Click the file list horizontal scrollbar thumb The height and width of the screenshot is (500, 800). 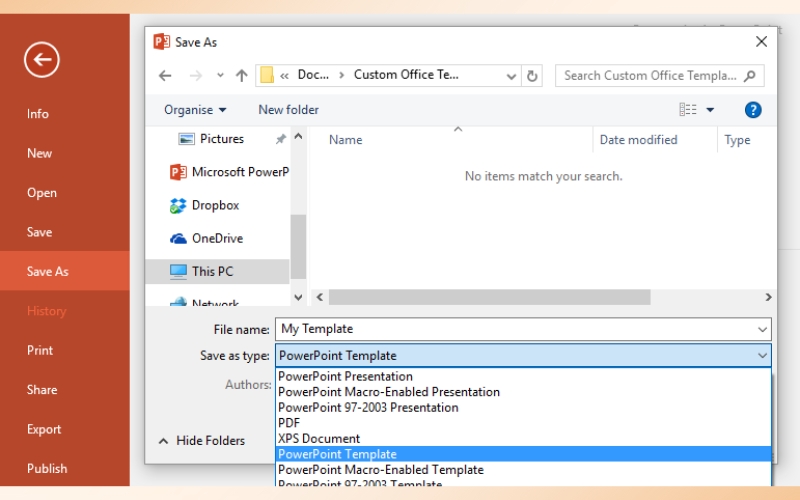[489, 297]
